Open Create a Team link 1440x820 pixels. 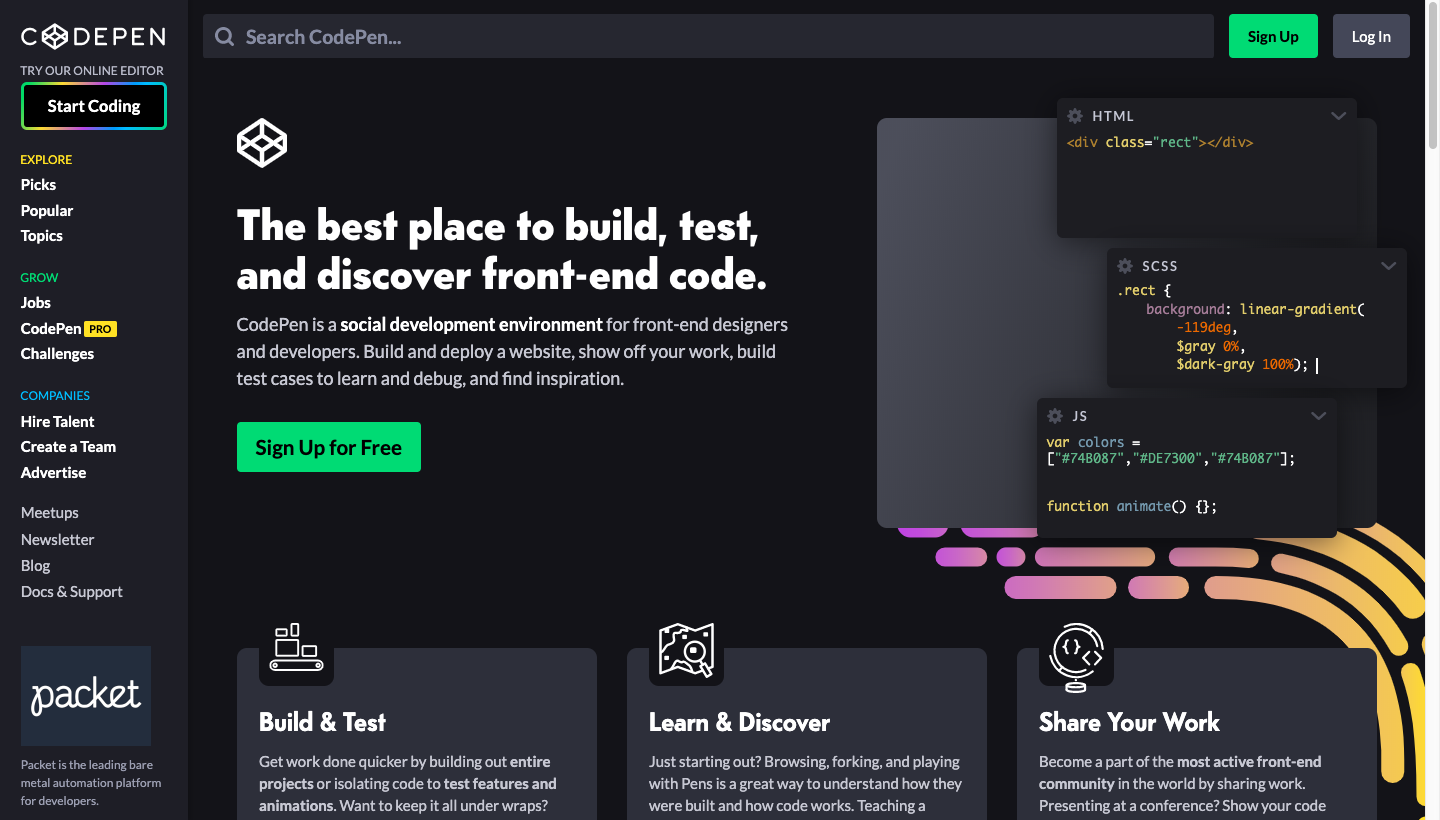(68, 447)
